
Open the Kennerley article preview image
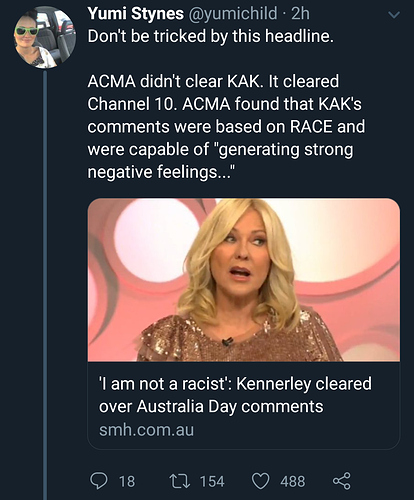[x=244, y=280]
